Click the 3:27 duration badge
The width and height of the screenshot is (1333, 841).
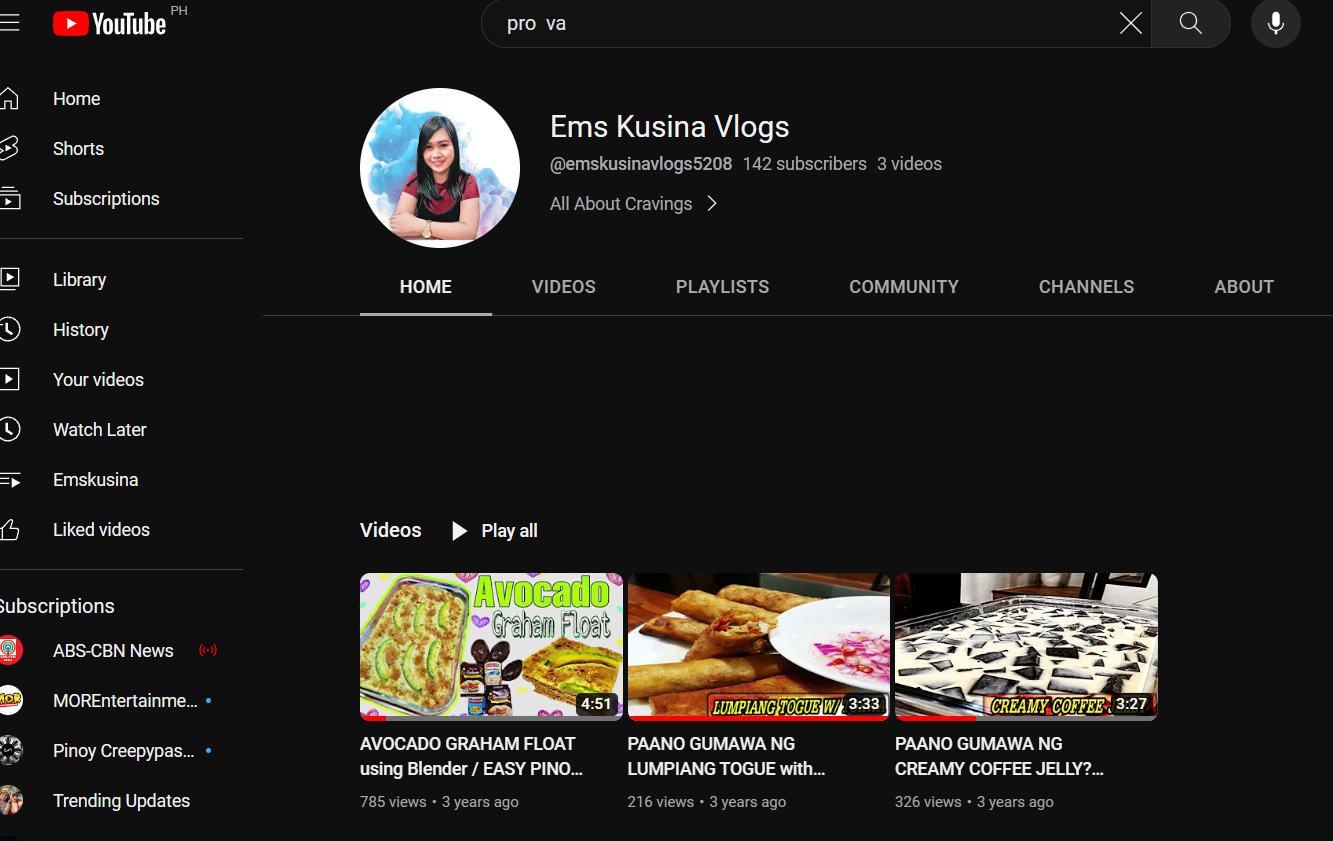coord(1131,704)
